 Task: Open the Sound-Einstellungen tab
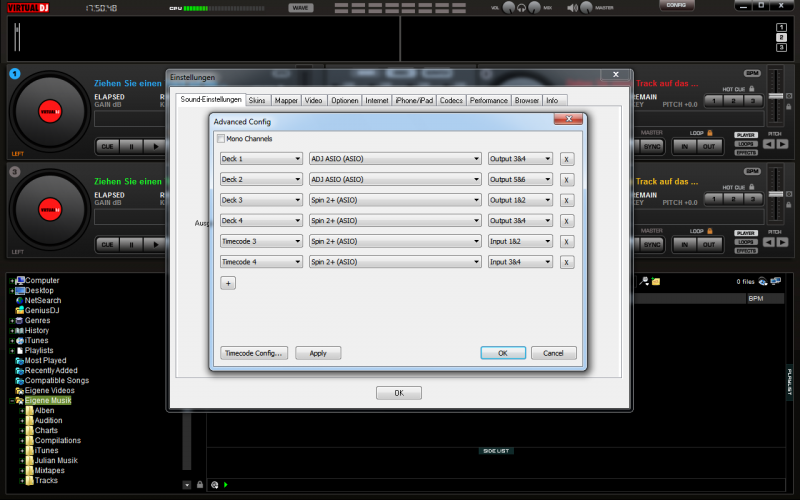211,99
